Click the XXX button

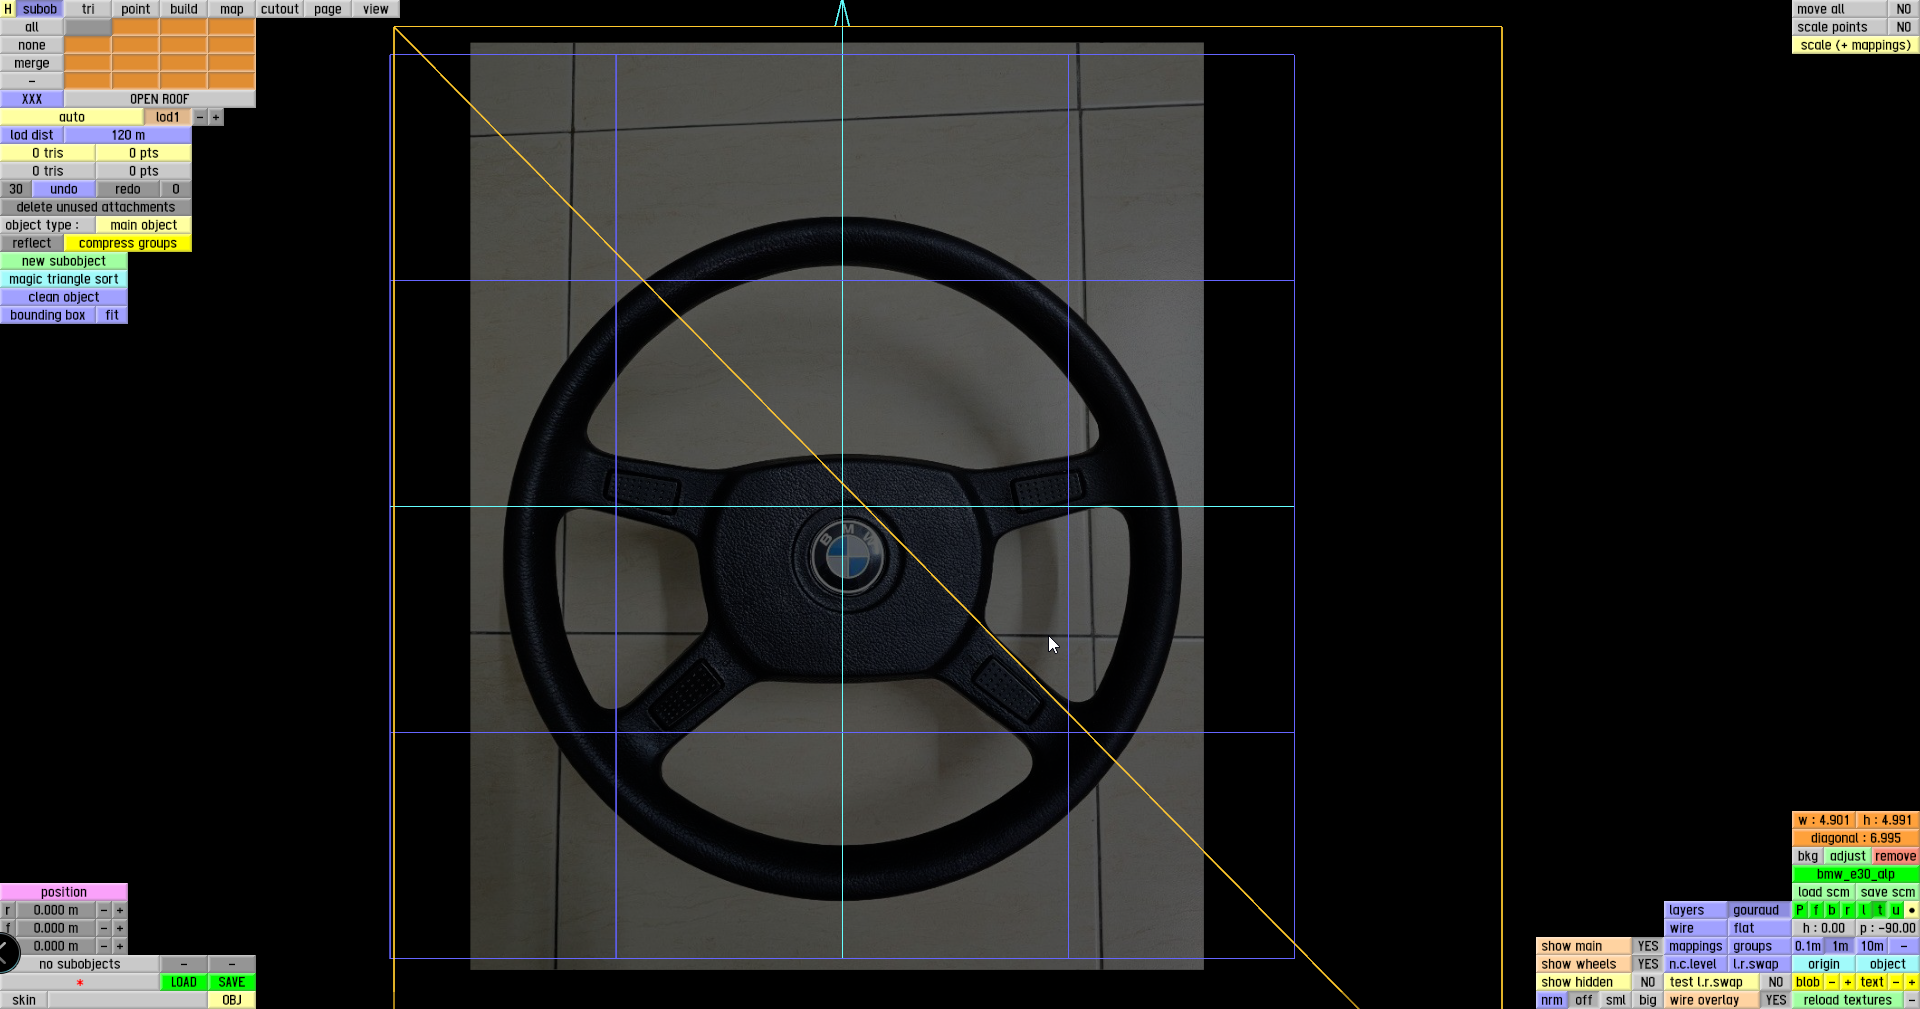coord(32,99)
